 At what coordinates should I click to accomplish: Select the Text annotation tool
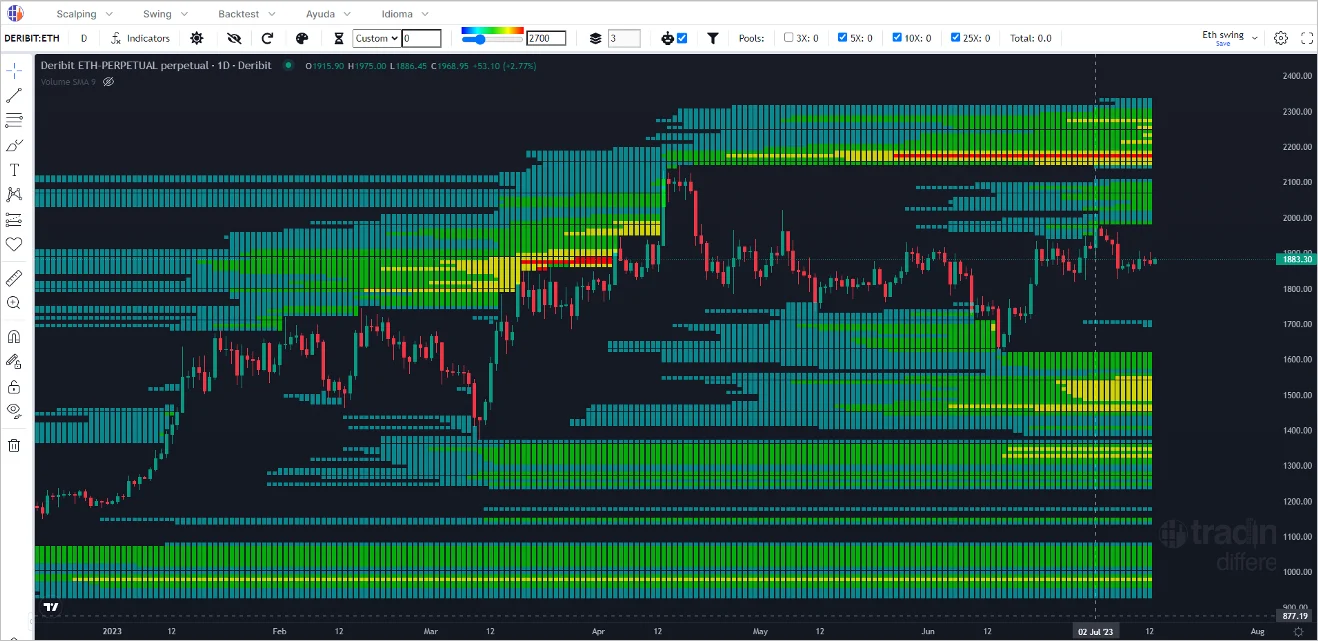(14, 169)
